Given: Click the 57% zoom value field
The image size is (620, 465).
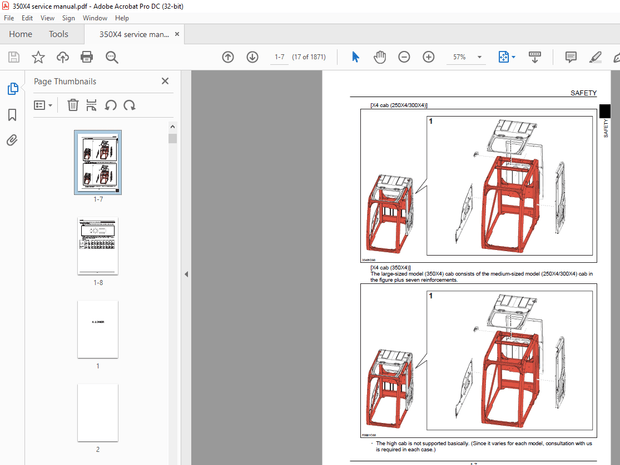Looking at the screenshot, I should pyautogui.click(x=459, y=57).
